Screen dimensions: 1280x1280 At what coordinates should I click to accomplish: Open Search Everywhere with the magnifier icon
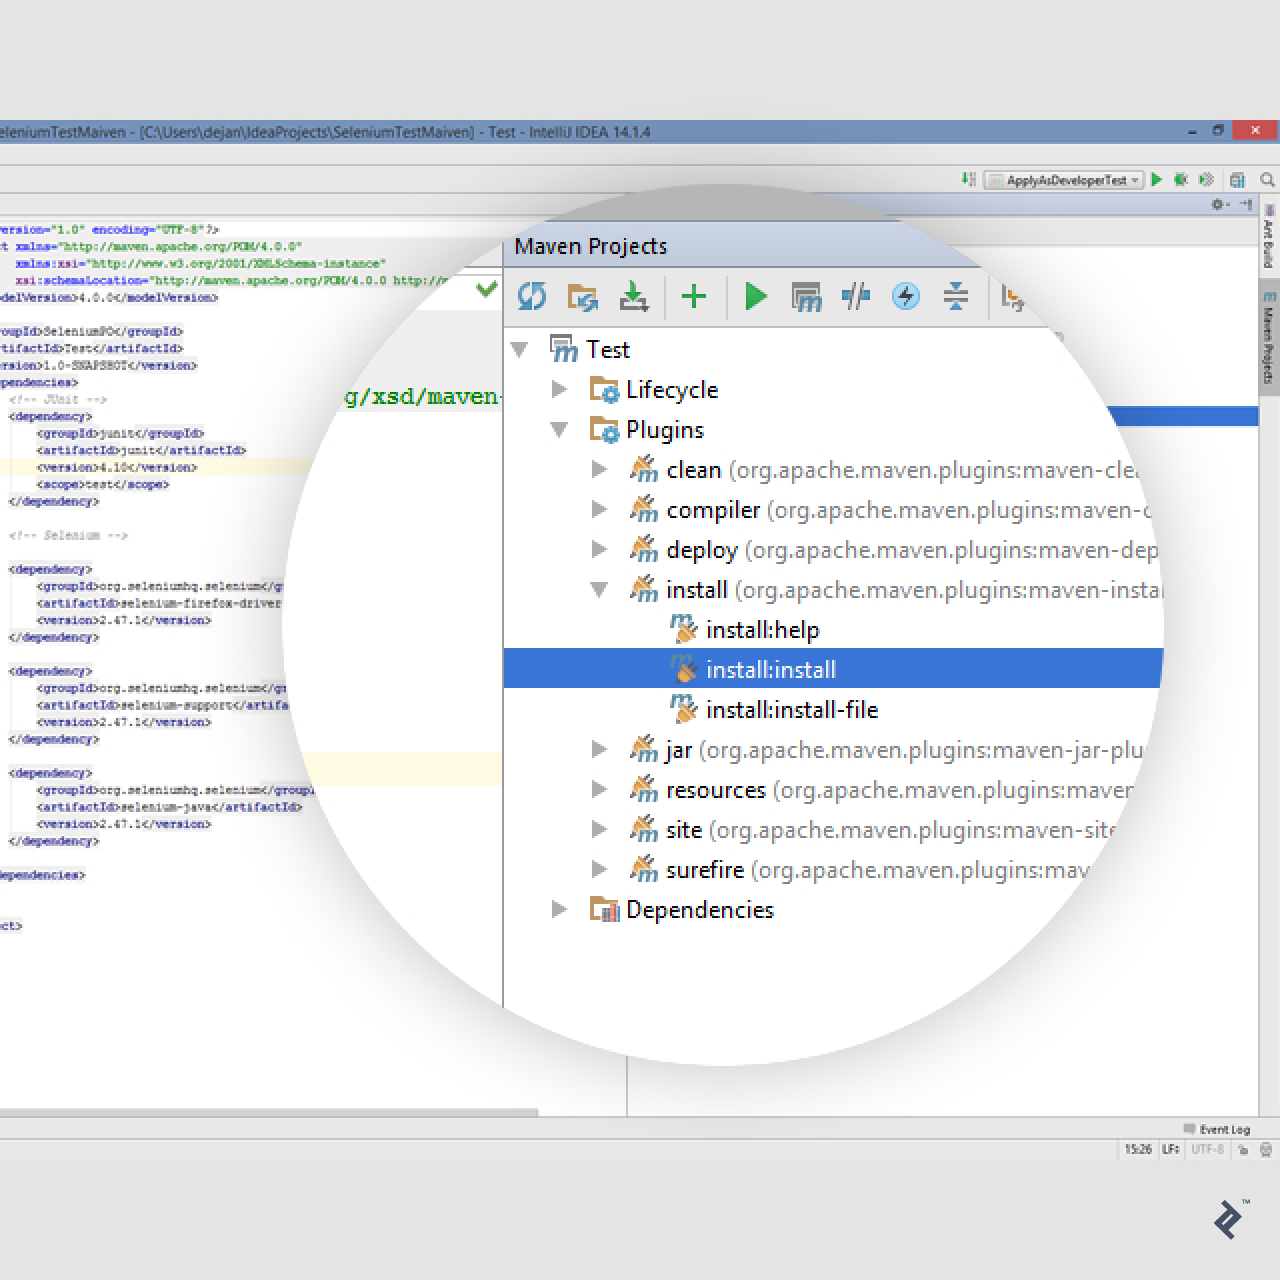(x=1267, y=180)
